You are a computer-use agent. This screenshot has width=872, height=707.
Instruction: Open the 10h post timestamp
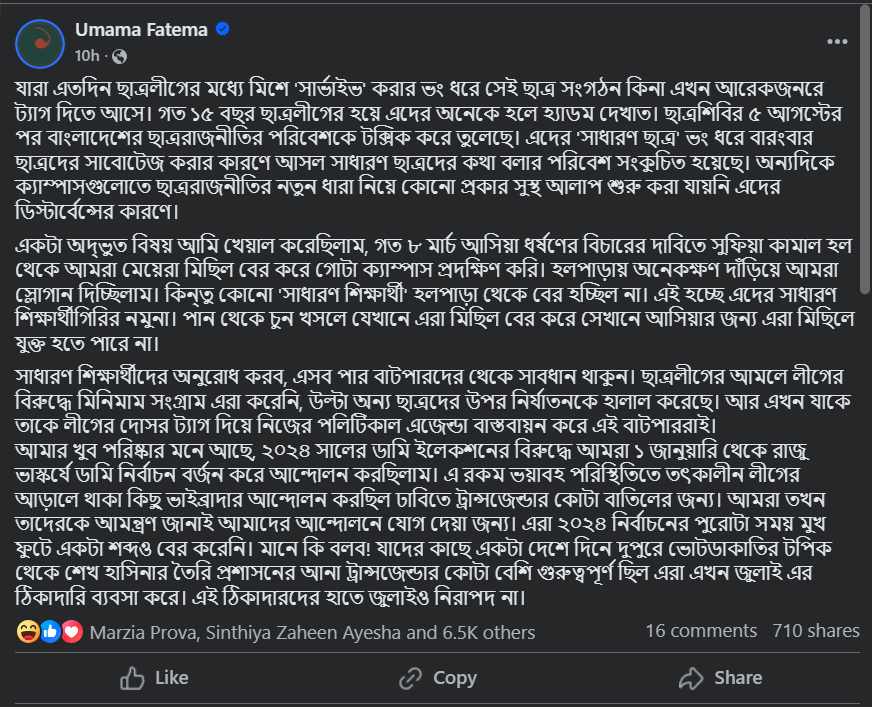pos(87,54)
